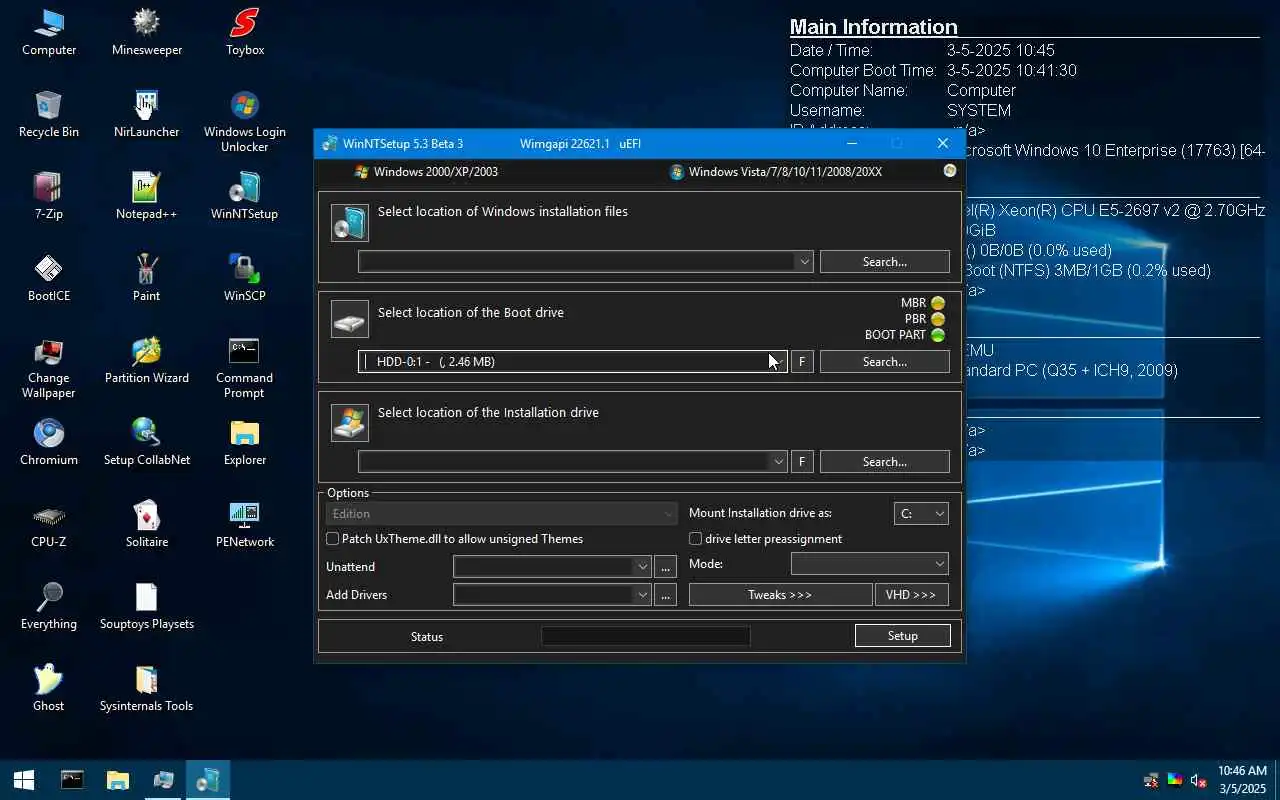The image size is (1280, 800).
Task: Launch Notepad++ from the desktop
Action: 146,196
